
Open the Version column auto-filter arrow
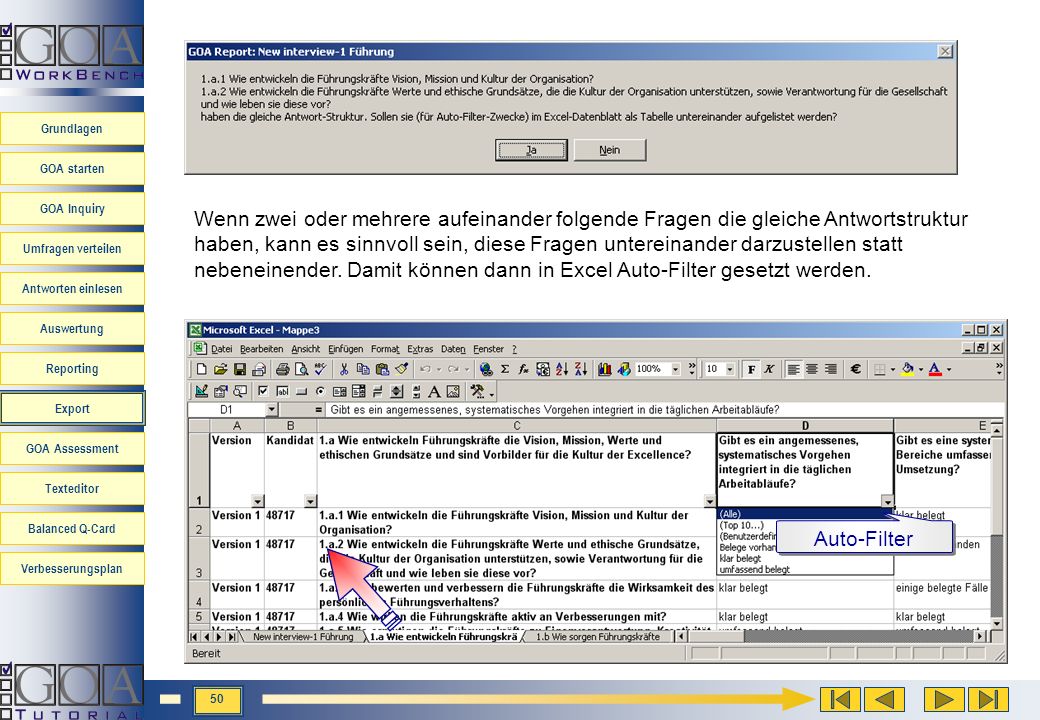pyautogui.click(x=258, y=501)
